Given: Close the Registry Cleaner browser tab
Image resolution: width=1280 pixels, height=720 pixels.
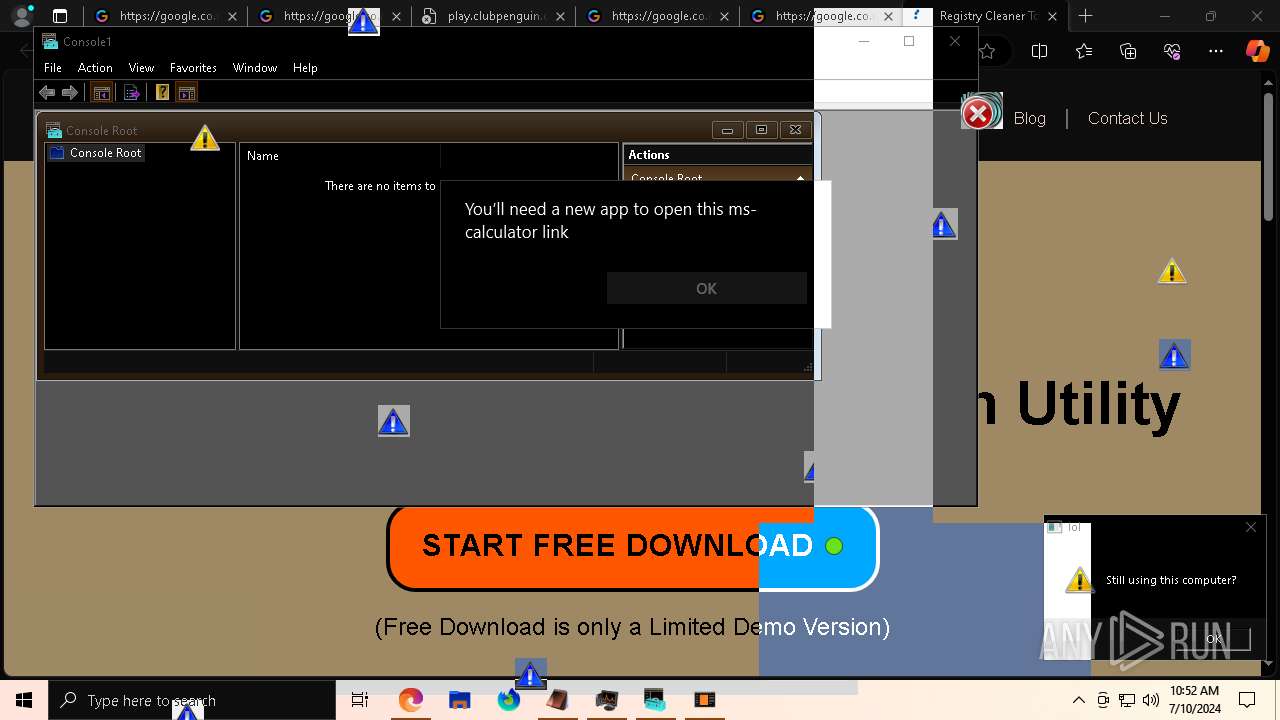Looking at the screenshot, I should pyautogui.click(x=1052, y=16).
